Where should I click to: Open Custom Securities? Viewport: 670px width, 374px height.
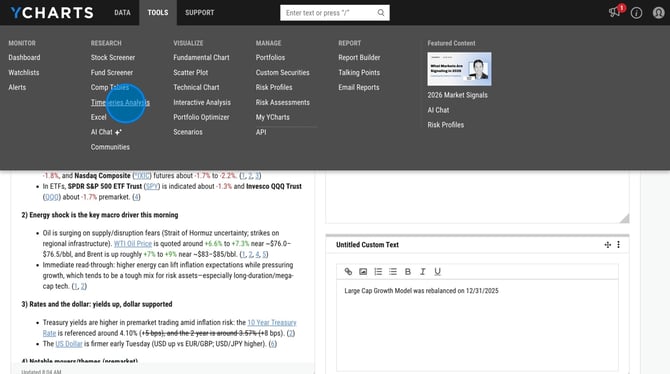click(x=282, y=72)
